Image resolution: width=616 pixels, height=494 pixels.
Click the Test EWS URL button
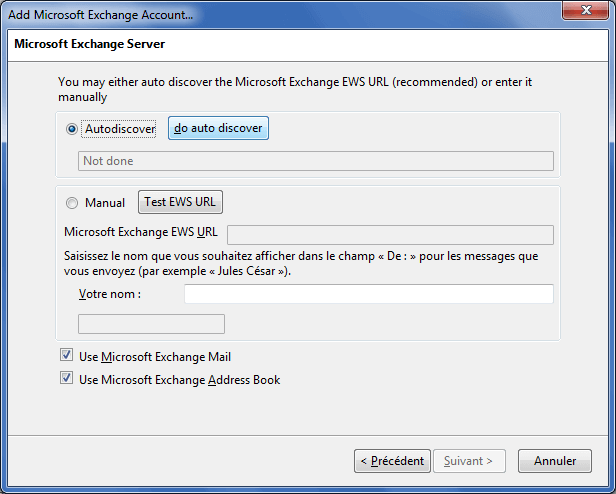pyautogui.click(x=180, y=202)
